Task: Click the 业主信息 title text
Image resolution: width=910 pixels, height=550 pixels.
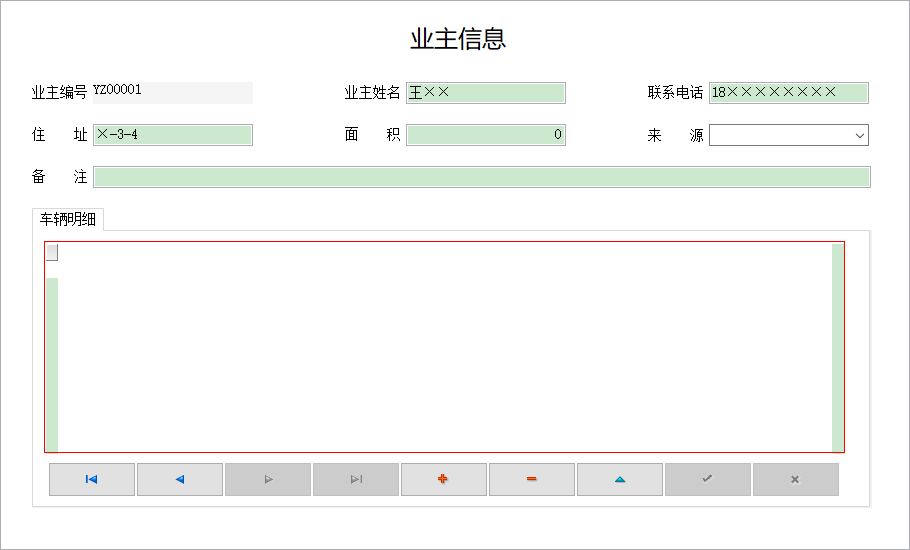Action: coord(458,39)
